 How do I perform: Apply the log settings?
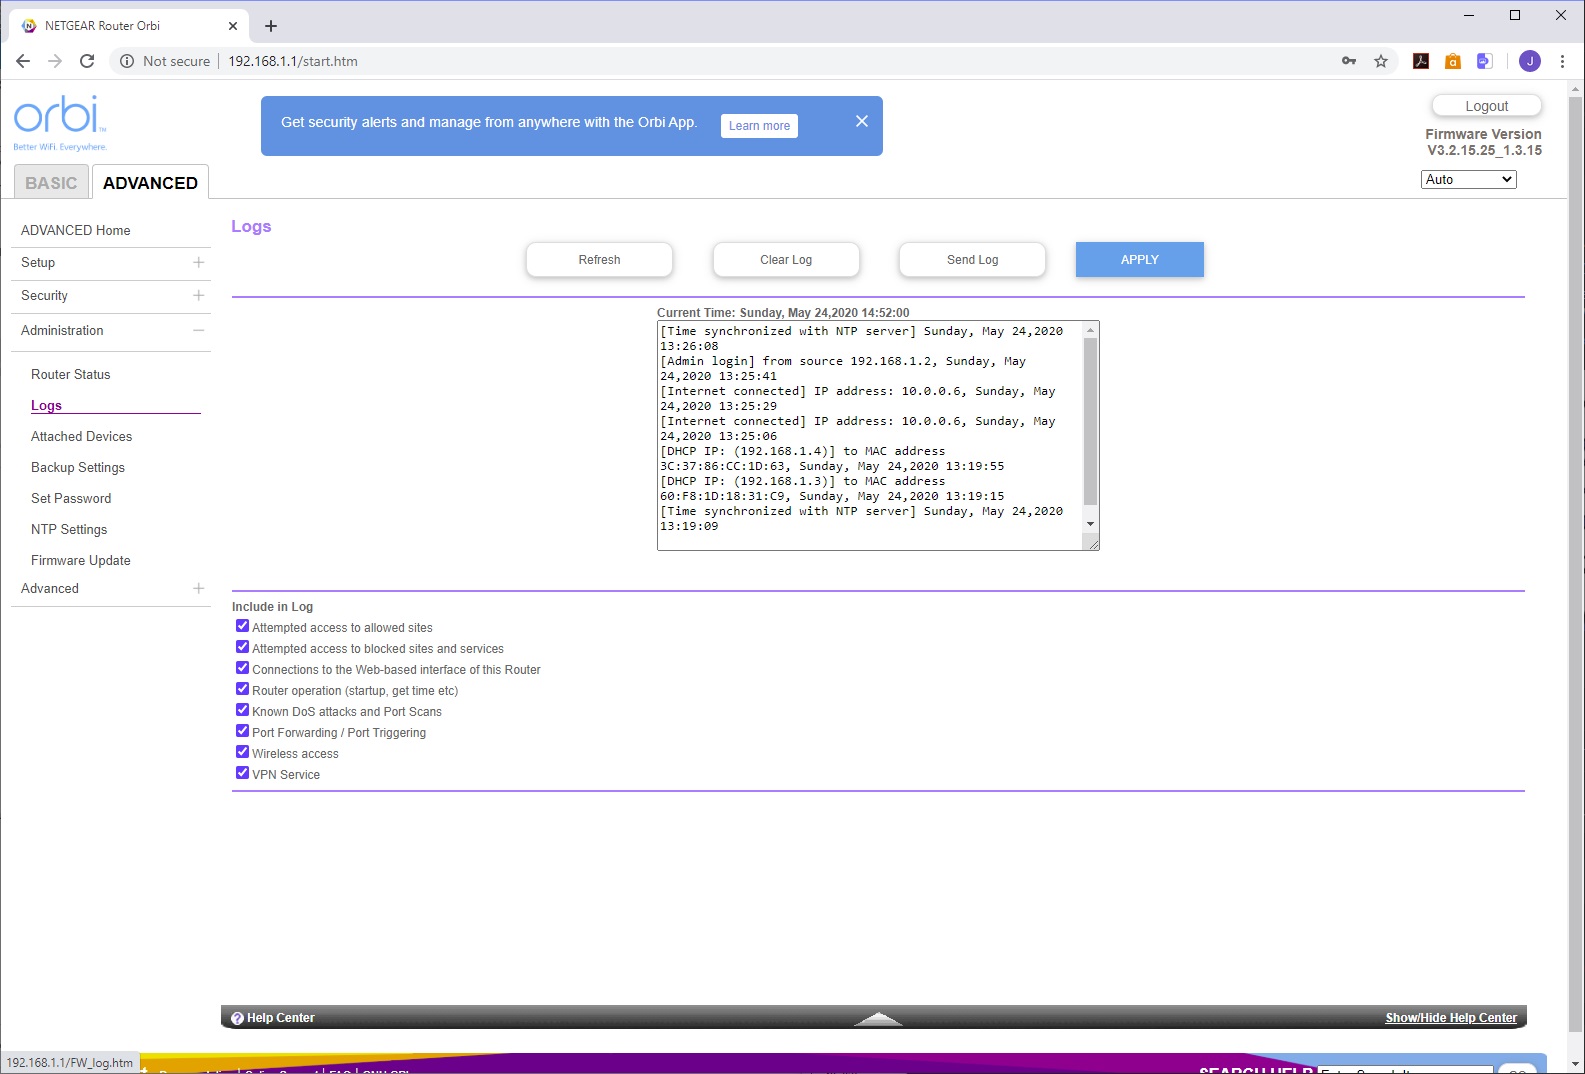click(1140, 259)
